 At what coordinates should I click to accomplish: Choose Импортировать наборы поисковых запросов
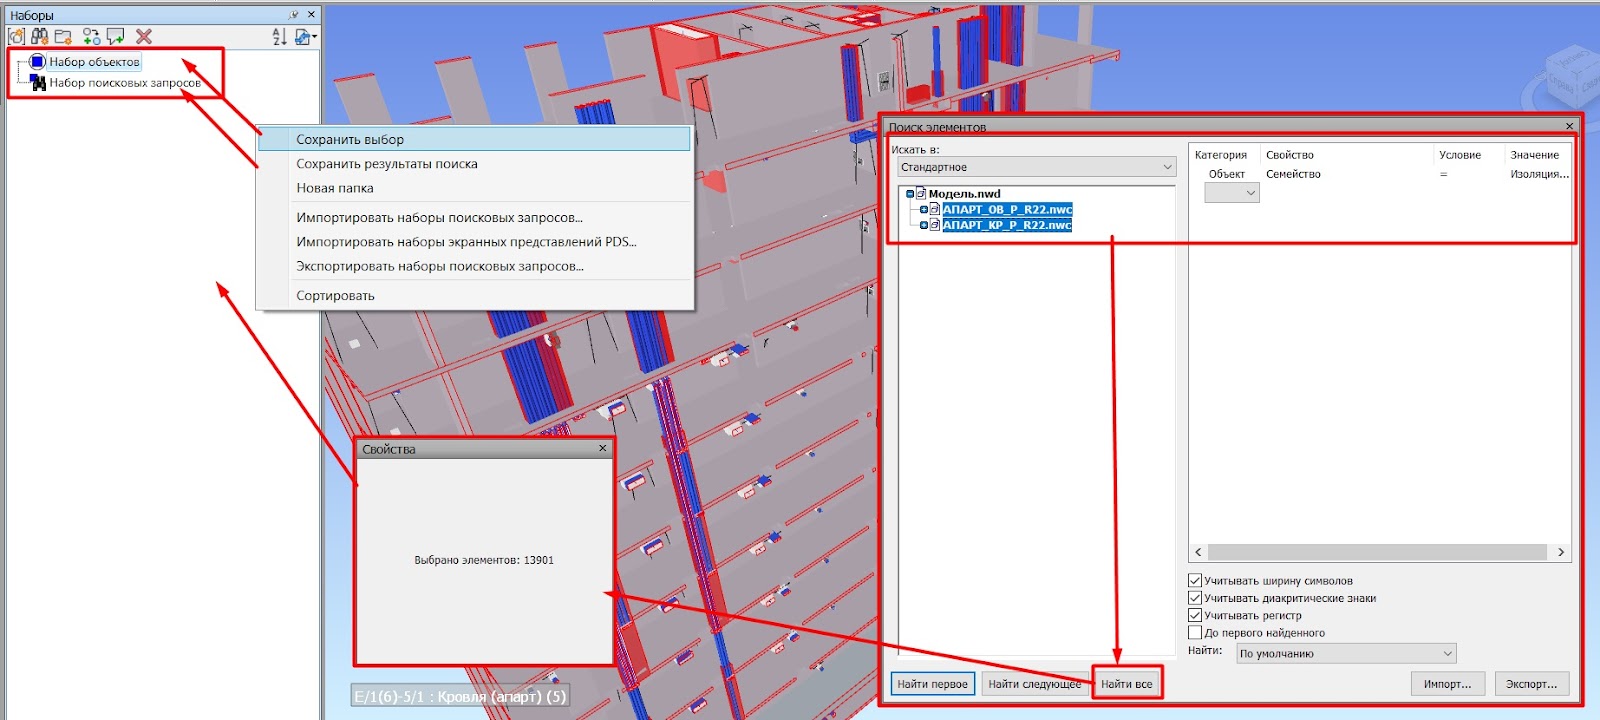click(474, 217)
